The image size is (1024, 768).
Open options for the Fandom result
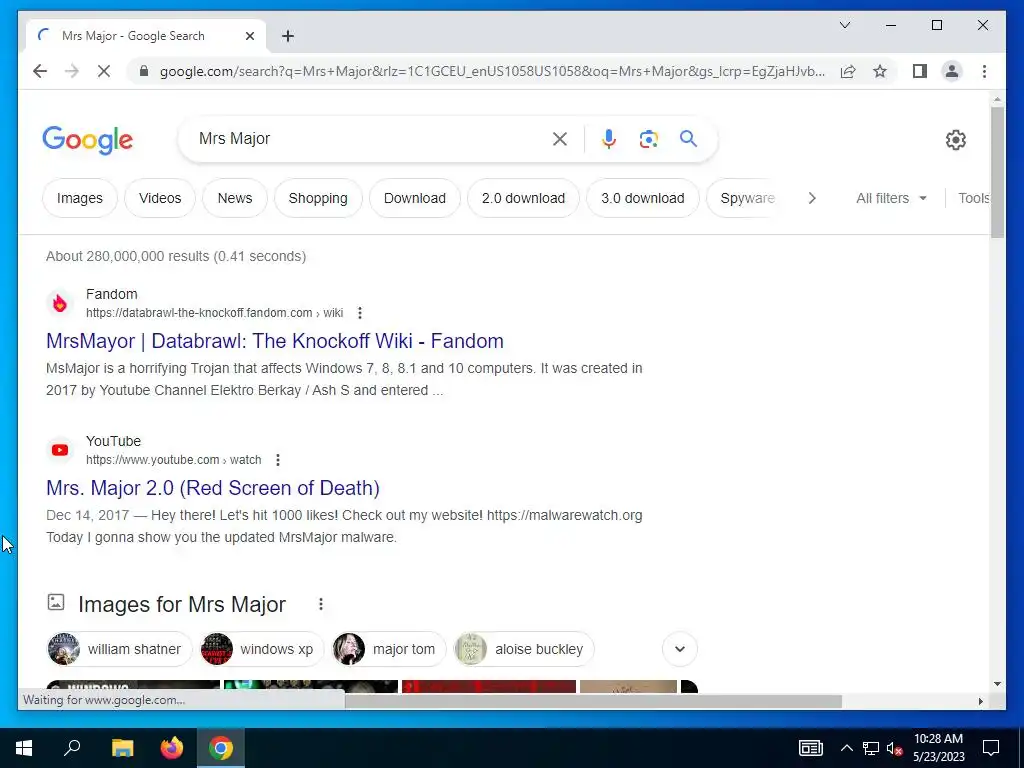pyautogui.click(x=360, y=313)
